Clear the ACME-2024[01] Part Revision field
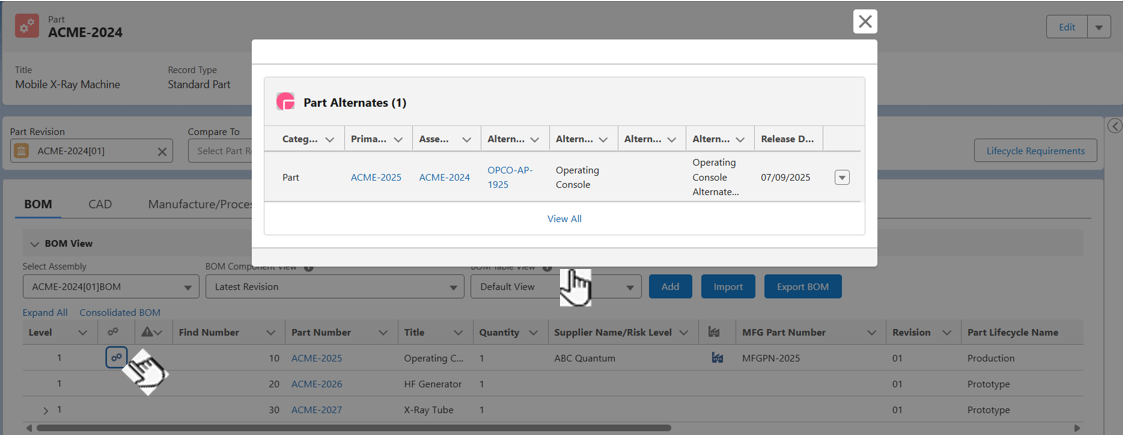This screenshot has width=1123, height=435. click(162, 151)
